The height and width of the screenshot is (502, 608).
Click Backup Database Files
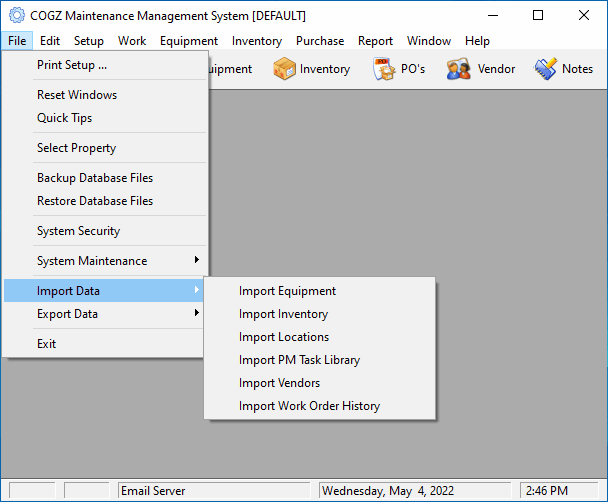(105, 178)
